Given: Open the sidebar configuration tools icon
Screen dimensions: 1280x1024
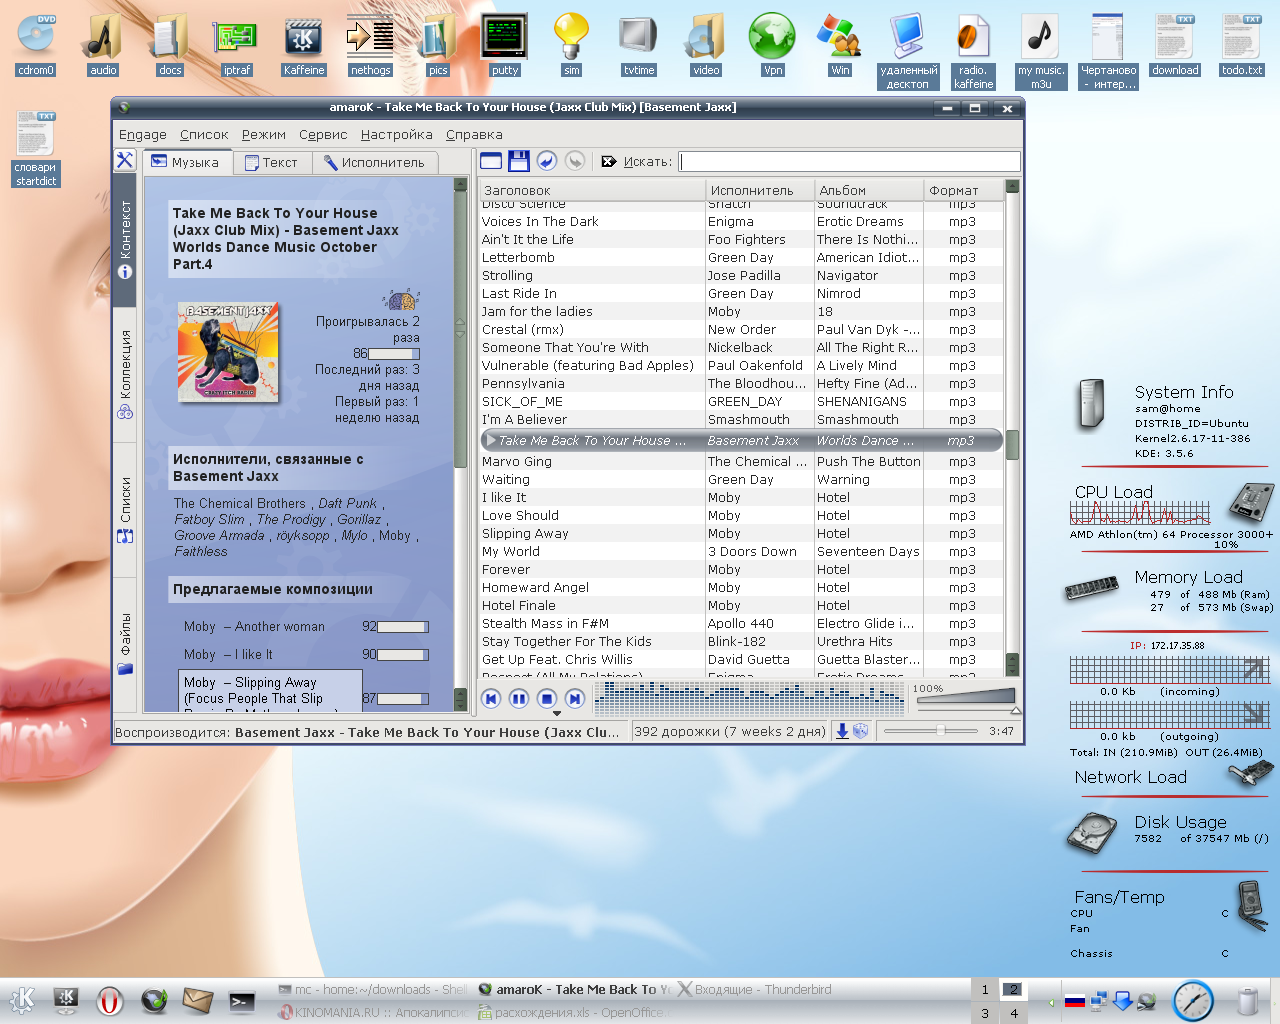Looking at the screenshot, I should tap(125, 160).
